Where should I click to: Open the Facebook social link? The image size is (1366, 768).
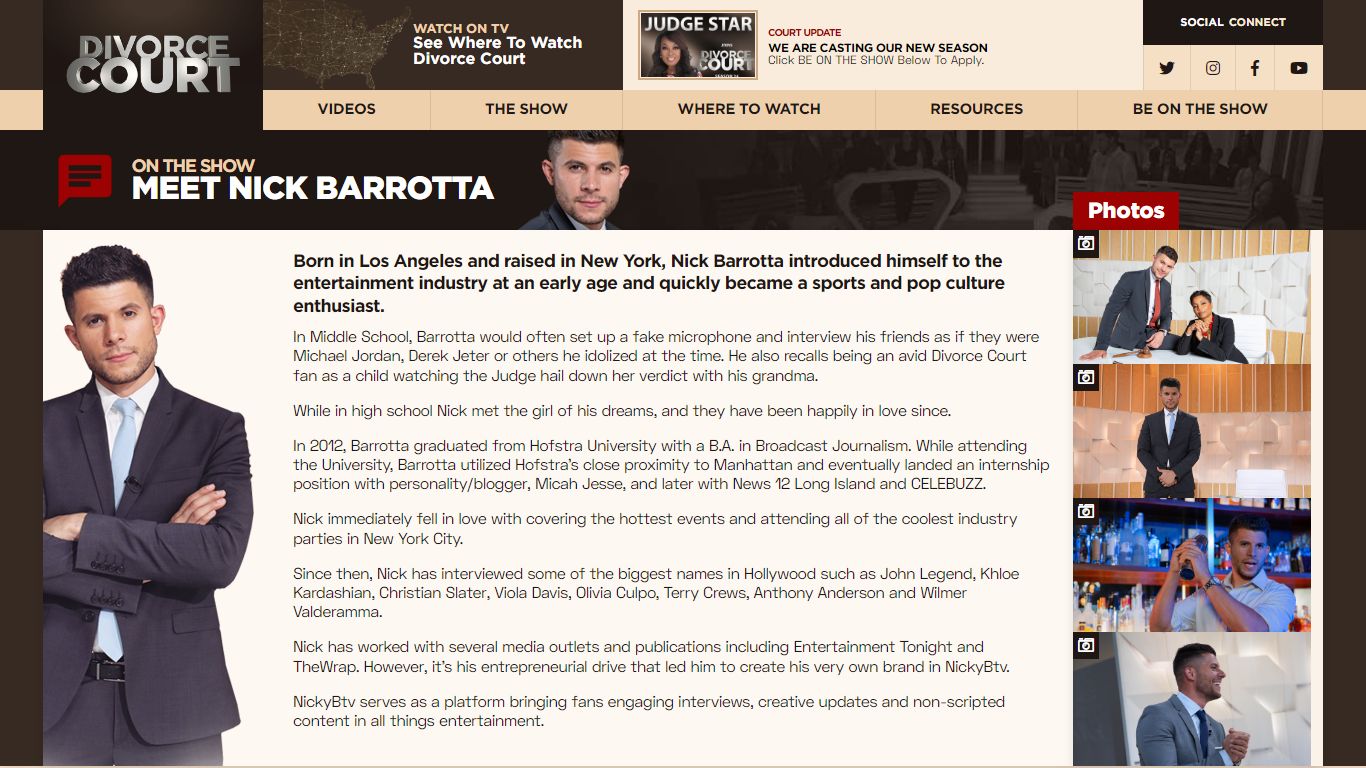point(1255,68)
